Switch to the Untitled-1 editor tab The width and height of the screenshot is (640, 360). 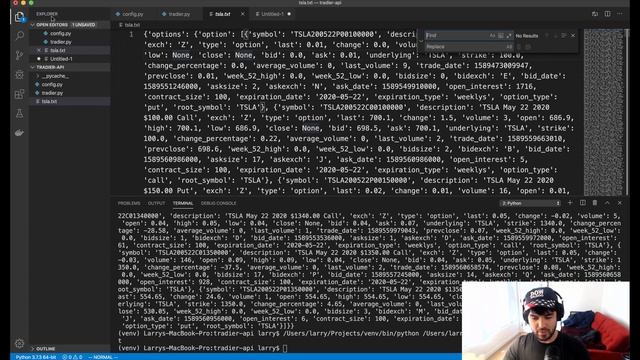[272, 14]
